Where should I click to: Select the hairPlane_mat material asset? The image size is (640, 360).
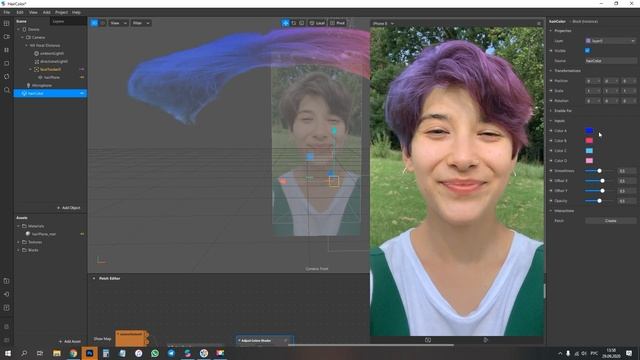[43, 234]
